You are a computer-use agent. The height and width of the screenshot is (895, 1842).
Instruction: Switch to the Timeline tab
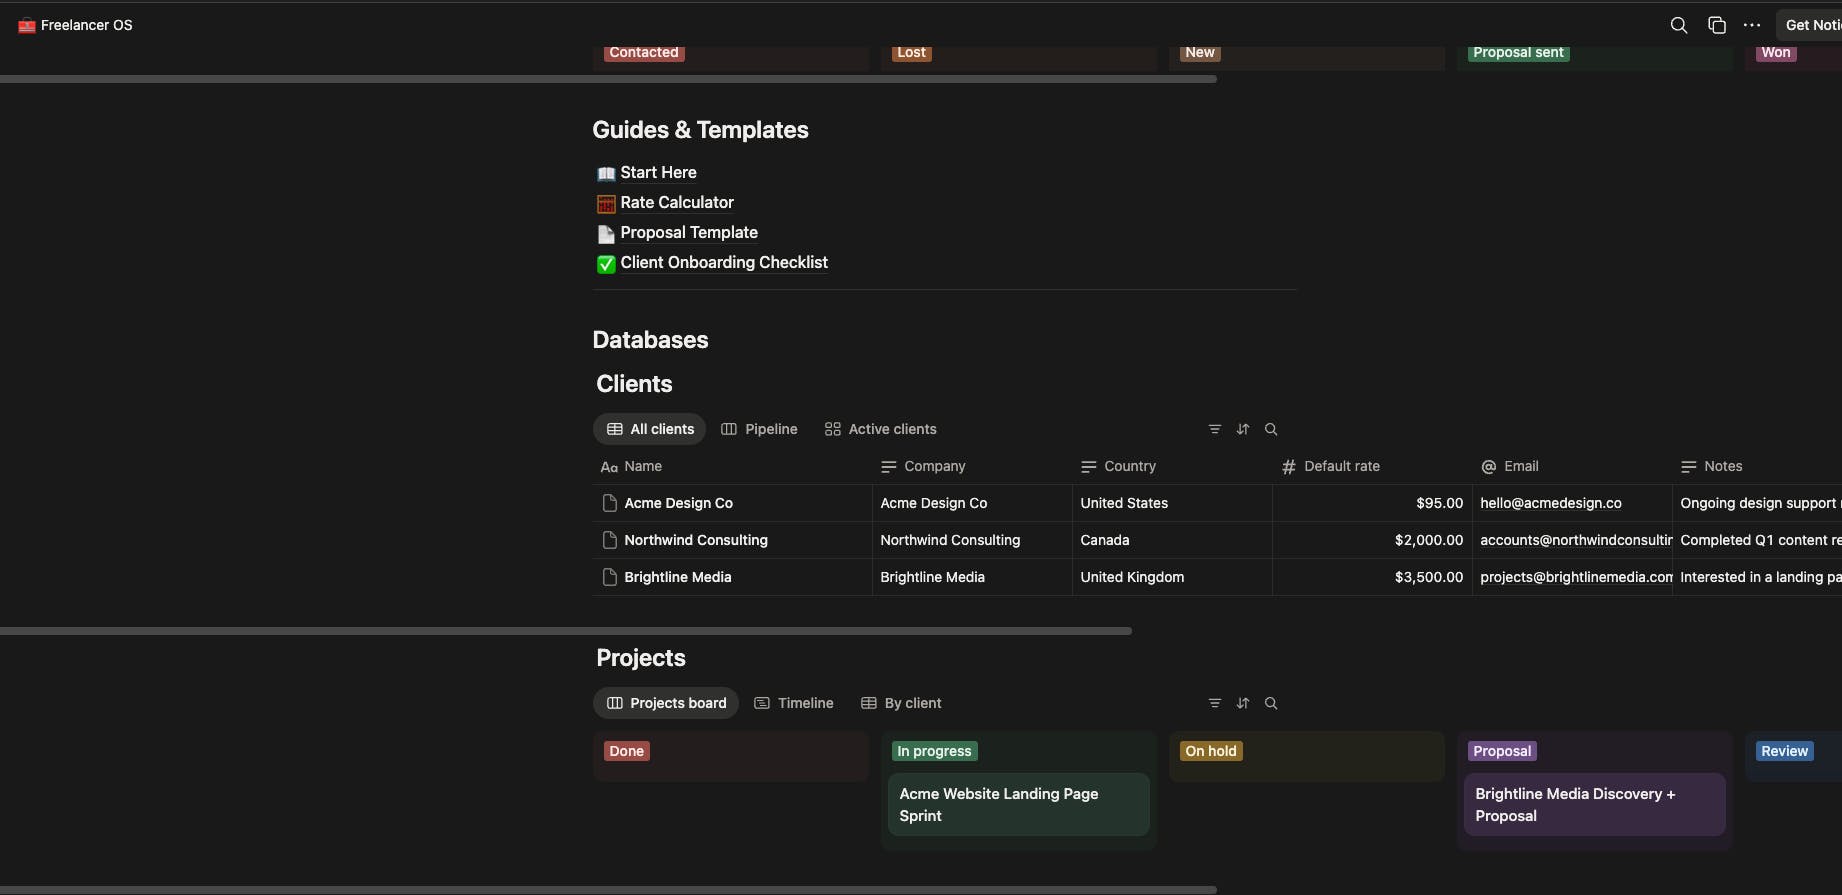pyautogui.click(x=794, y=703)
